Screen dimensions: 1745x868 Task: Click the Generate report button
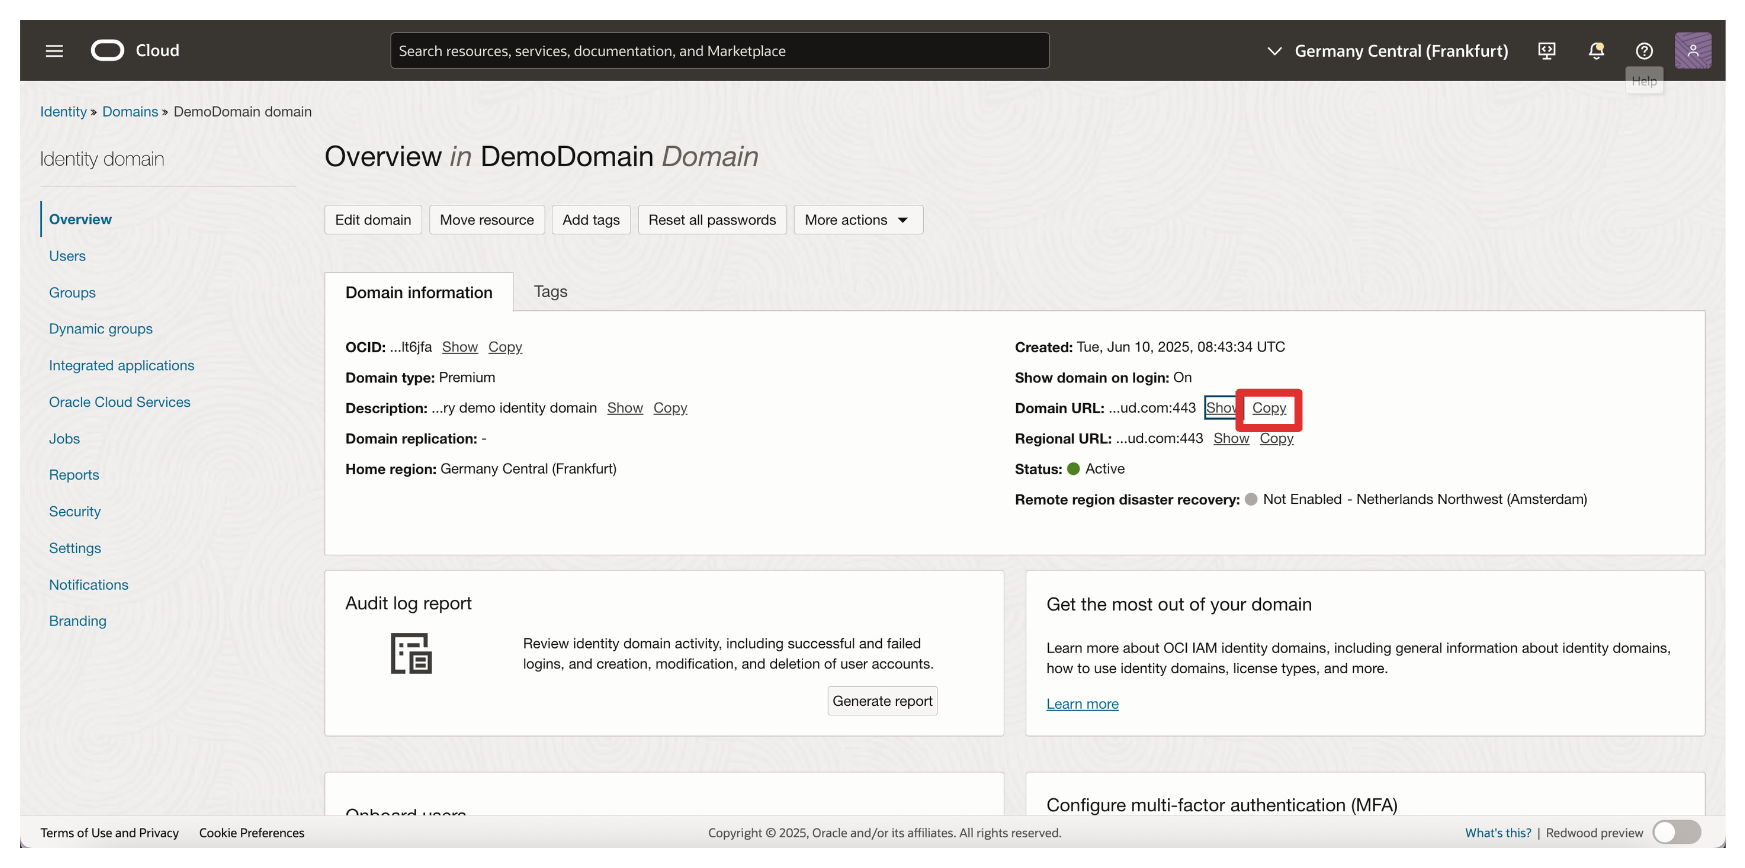(x=882, y=701)
